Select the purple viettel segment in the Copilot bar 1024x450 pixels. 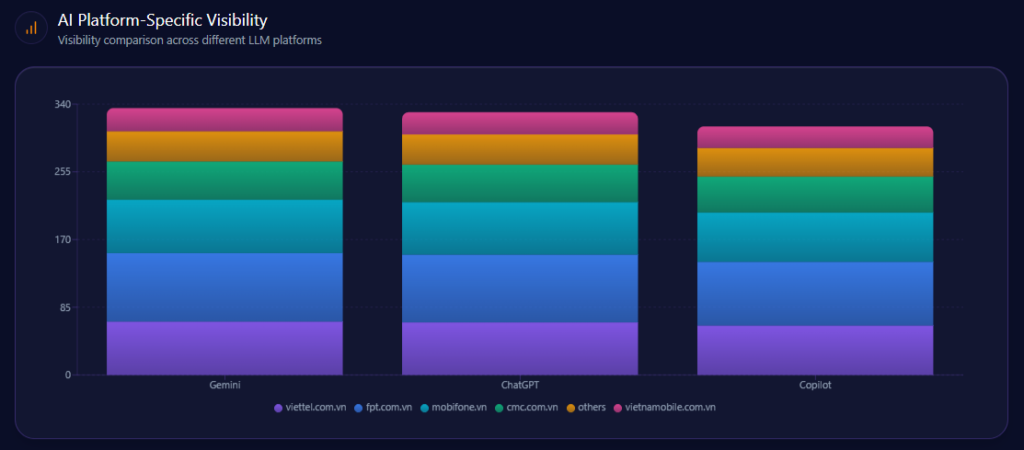pyautogui.click(x=815, y=350)
